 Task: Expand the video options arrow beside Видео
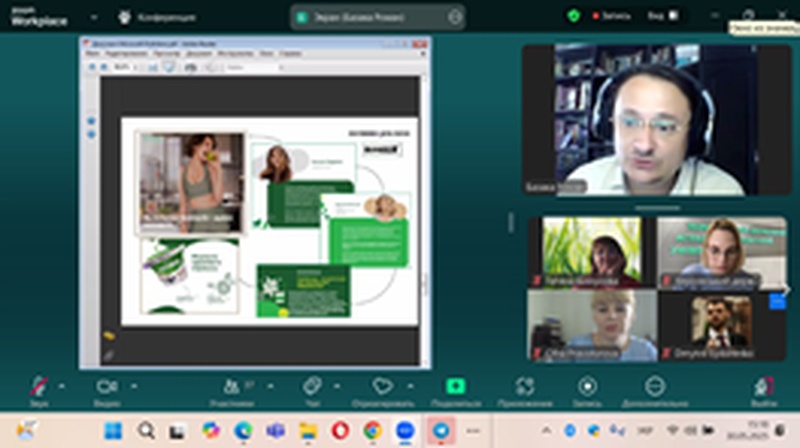click(131, 385)
